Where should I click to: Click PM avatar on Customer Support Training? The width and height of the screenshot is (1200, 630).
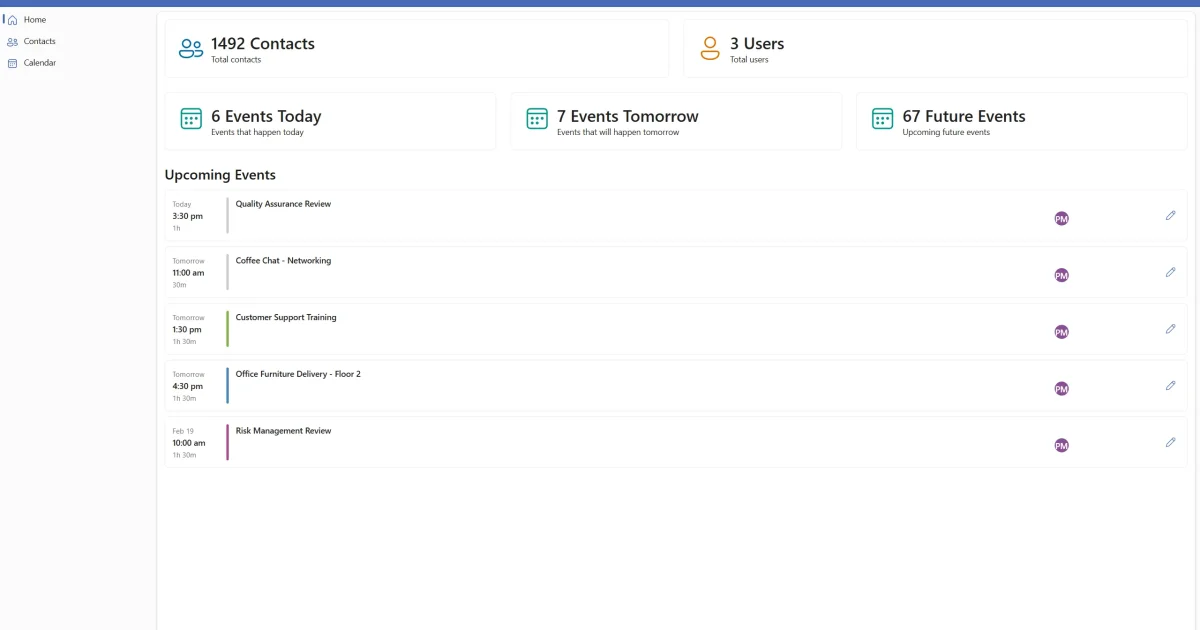(1062, 332)
